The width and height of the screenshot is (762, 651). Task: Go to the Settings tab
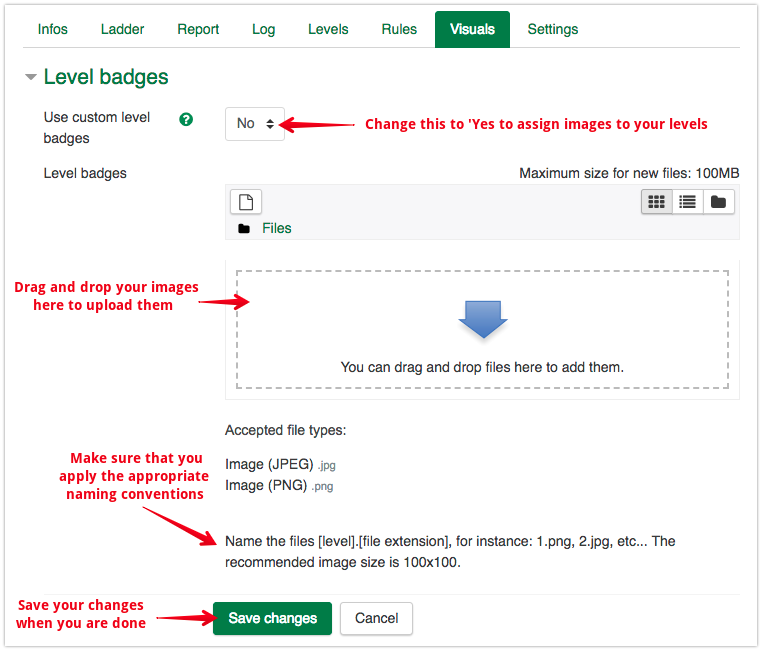tap(553, 29)
